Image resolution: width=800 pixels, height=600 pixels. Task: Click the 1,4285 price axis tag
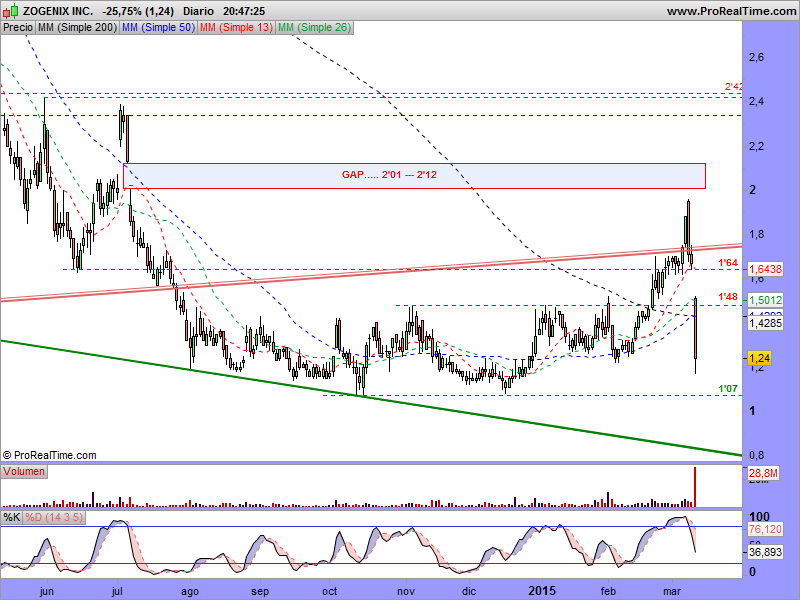(765, 323)
